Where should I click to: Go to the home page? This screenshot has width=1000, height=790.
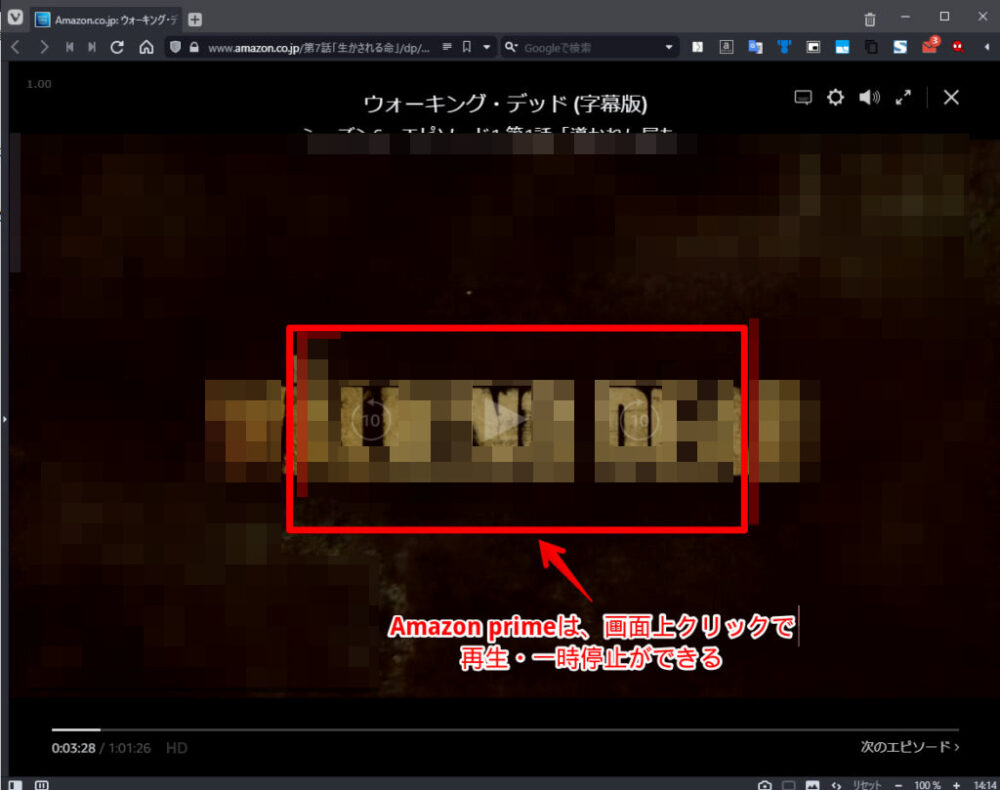pyautogui.click(x=146, y=47)
